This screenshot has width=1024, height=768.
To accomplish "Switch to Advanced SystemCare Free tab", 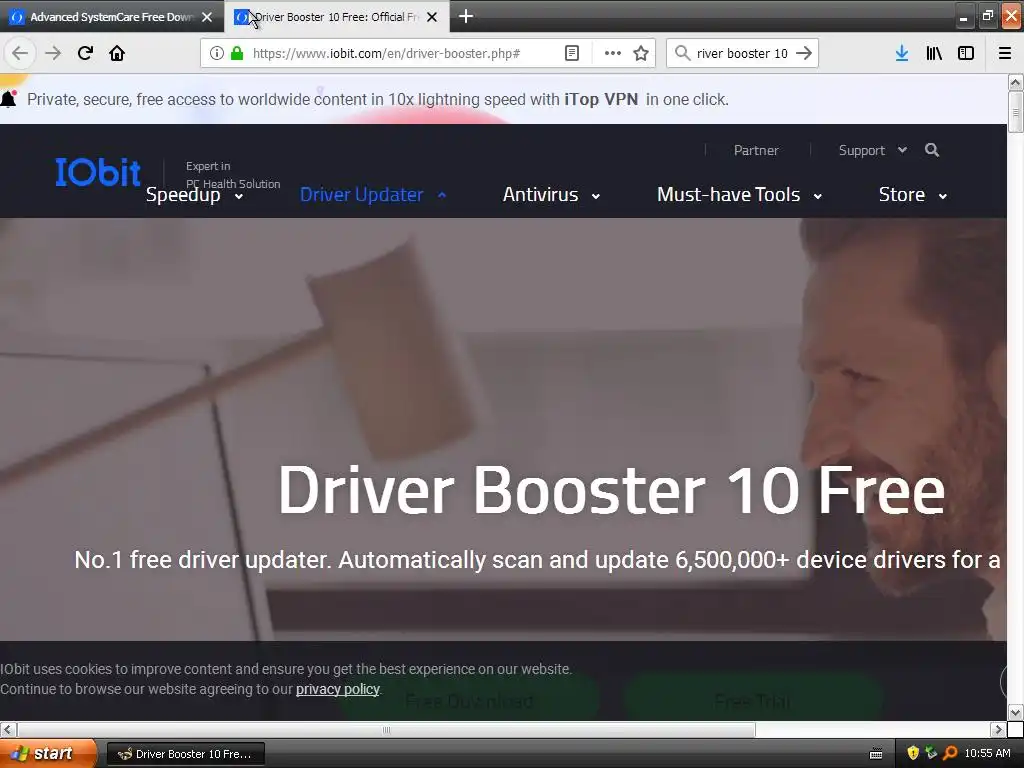I will coord(112,17).
